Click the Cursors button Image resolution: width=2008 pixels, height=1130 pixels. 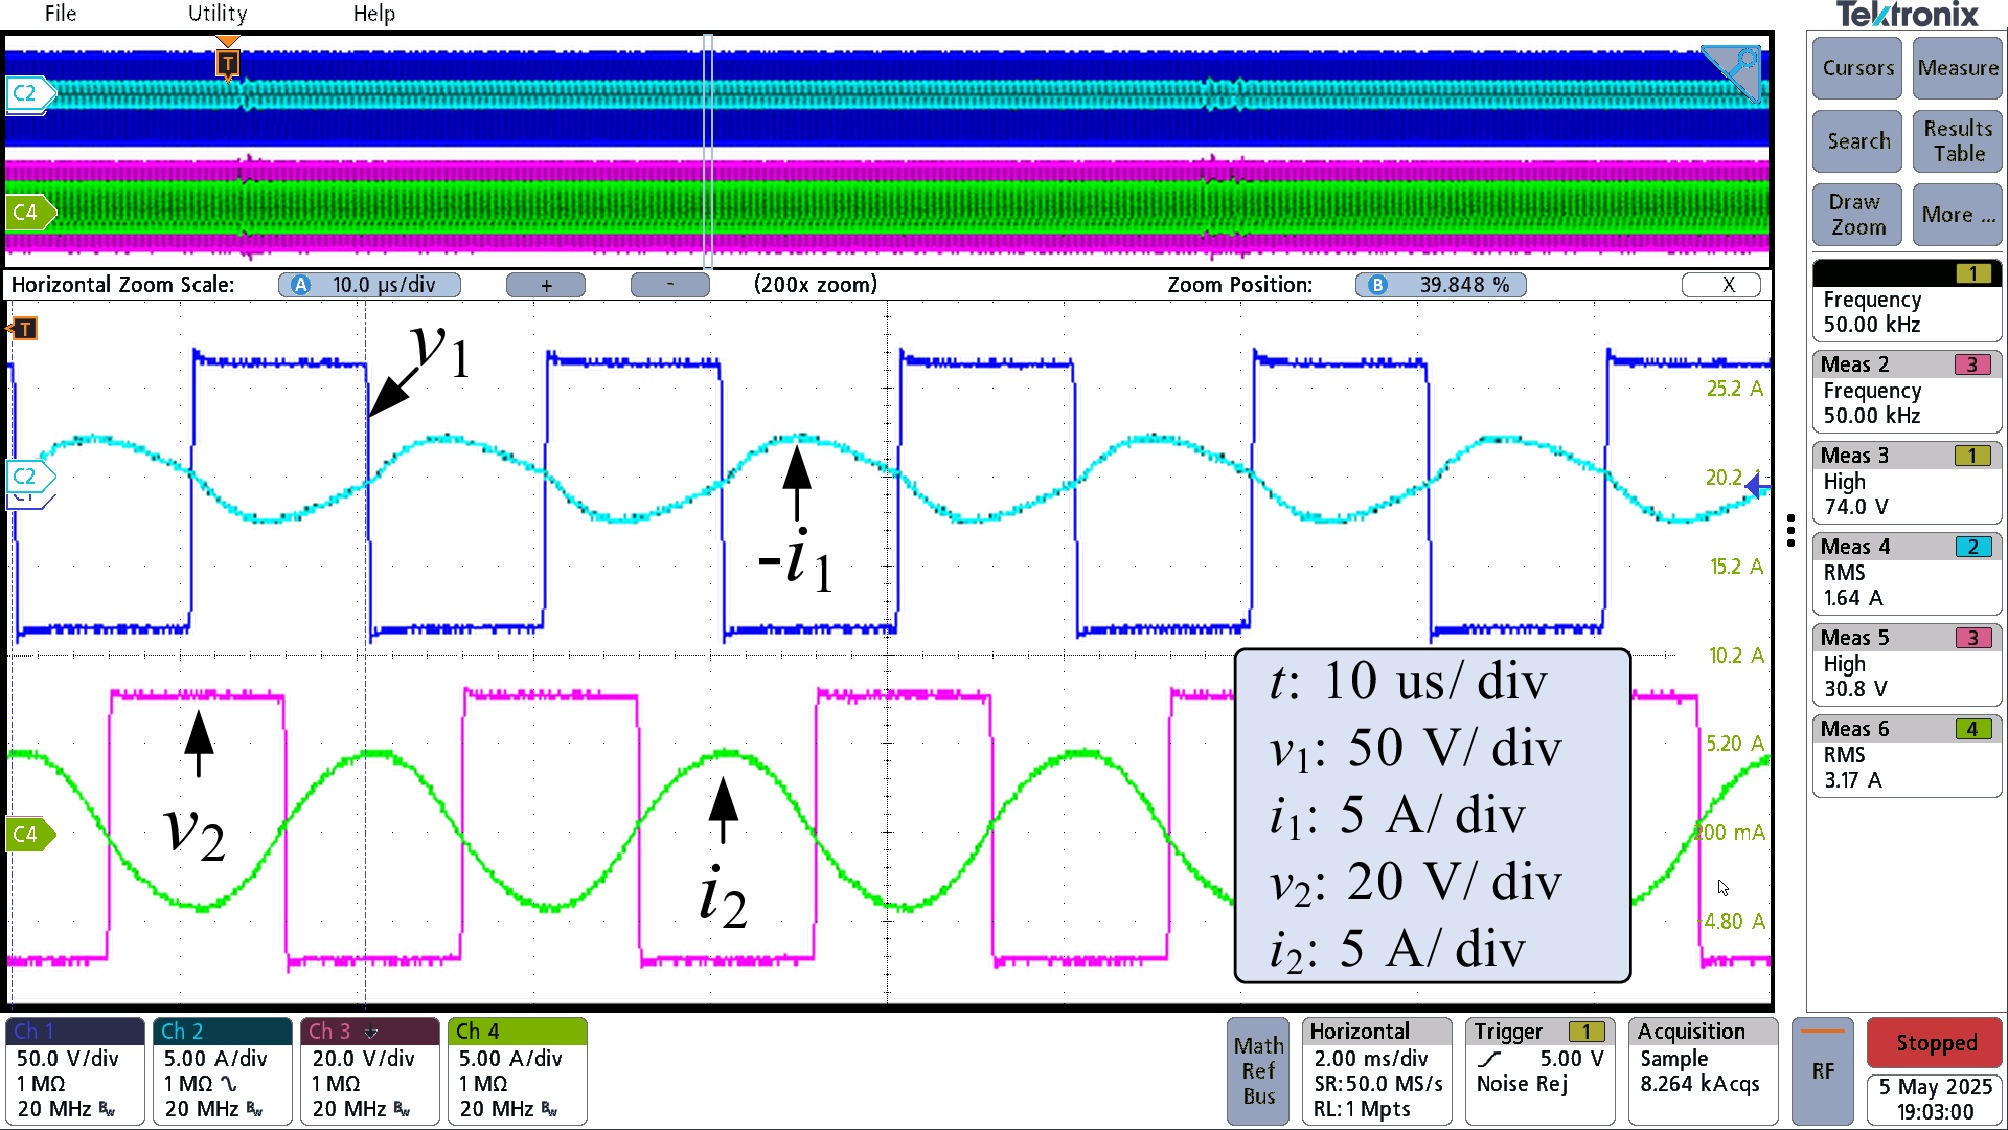tap(1857, 68)
